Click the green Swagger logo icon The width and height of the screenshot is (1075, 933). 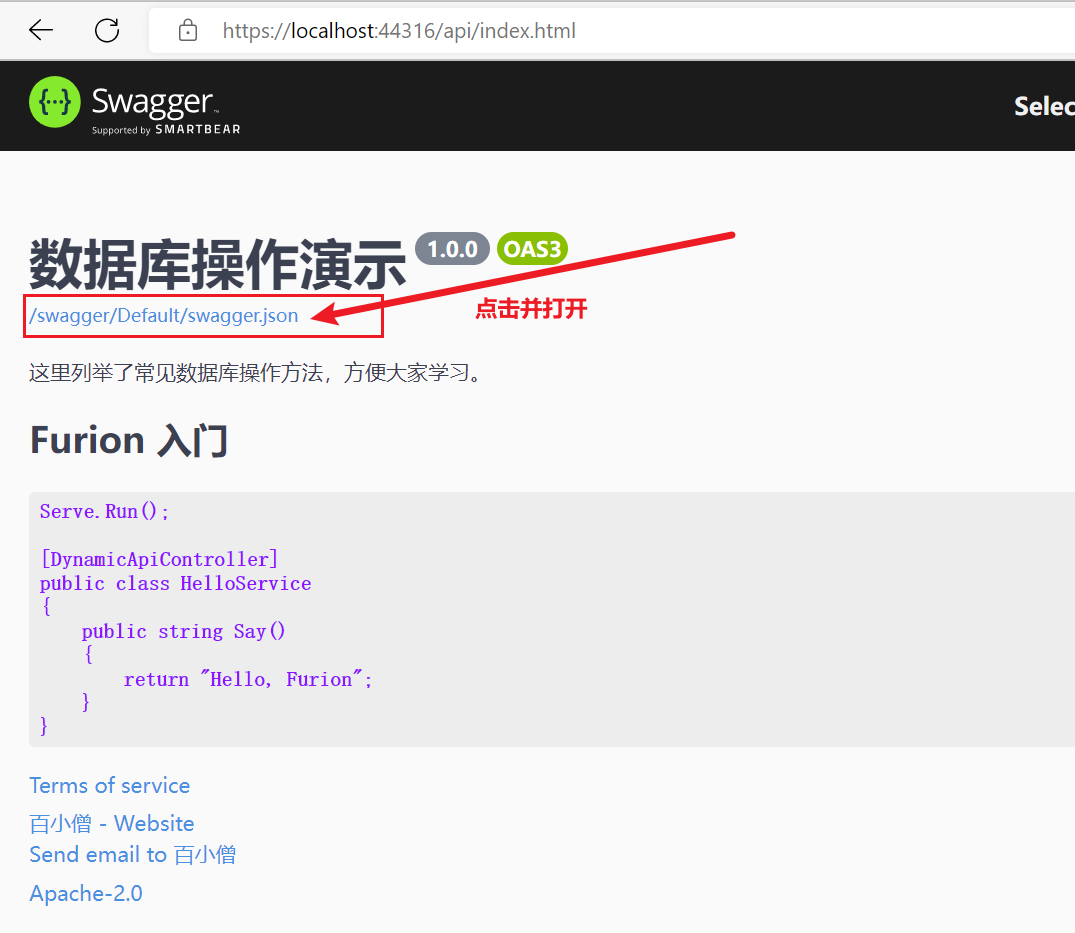(x=54, y=102)
